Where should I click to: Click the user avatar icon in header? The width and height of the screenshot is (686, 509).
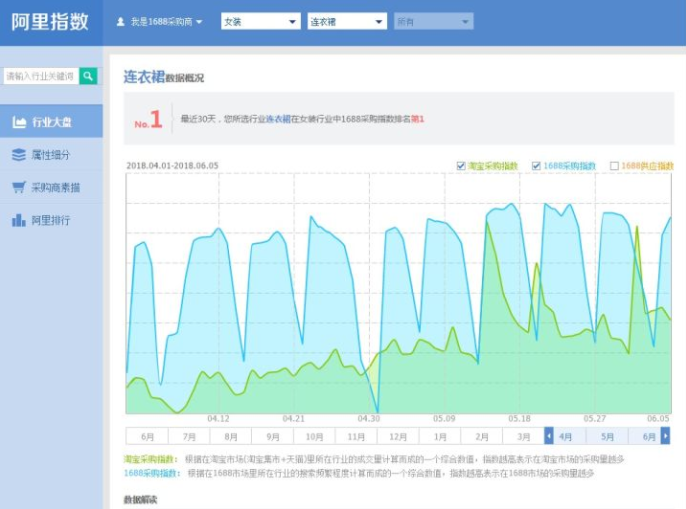(x=121, y=21)
